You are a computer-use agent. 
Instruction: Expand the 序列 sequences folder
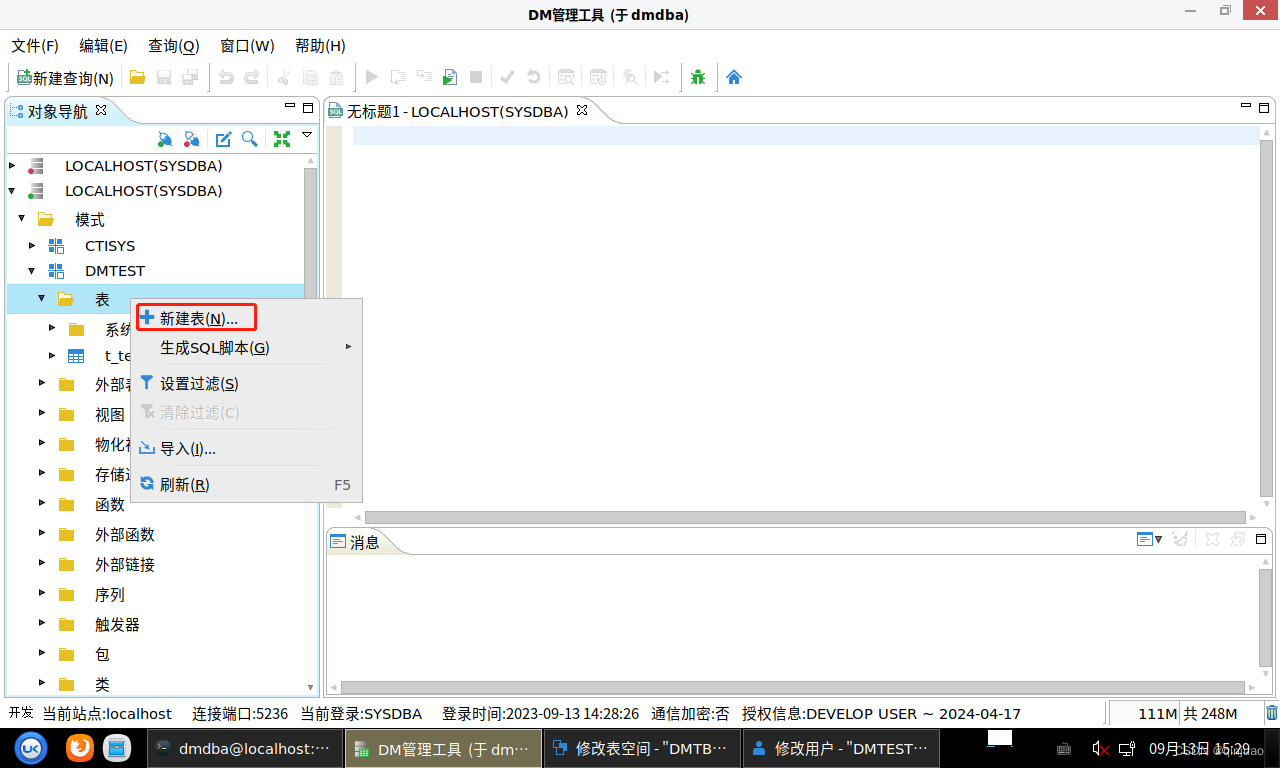coord(42,593)
